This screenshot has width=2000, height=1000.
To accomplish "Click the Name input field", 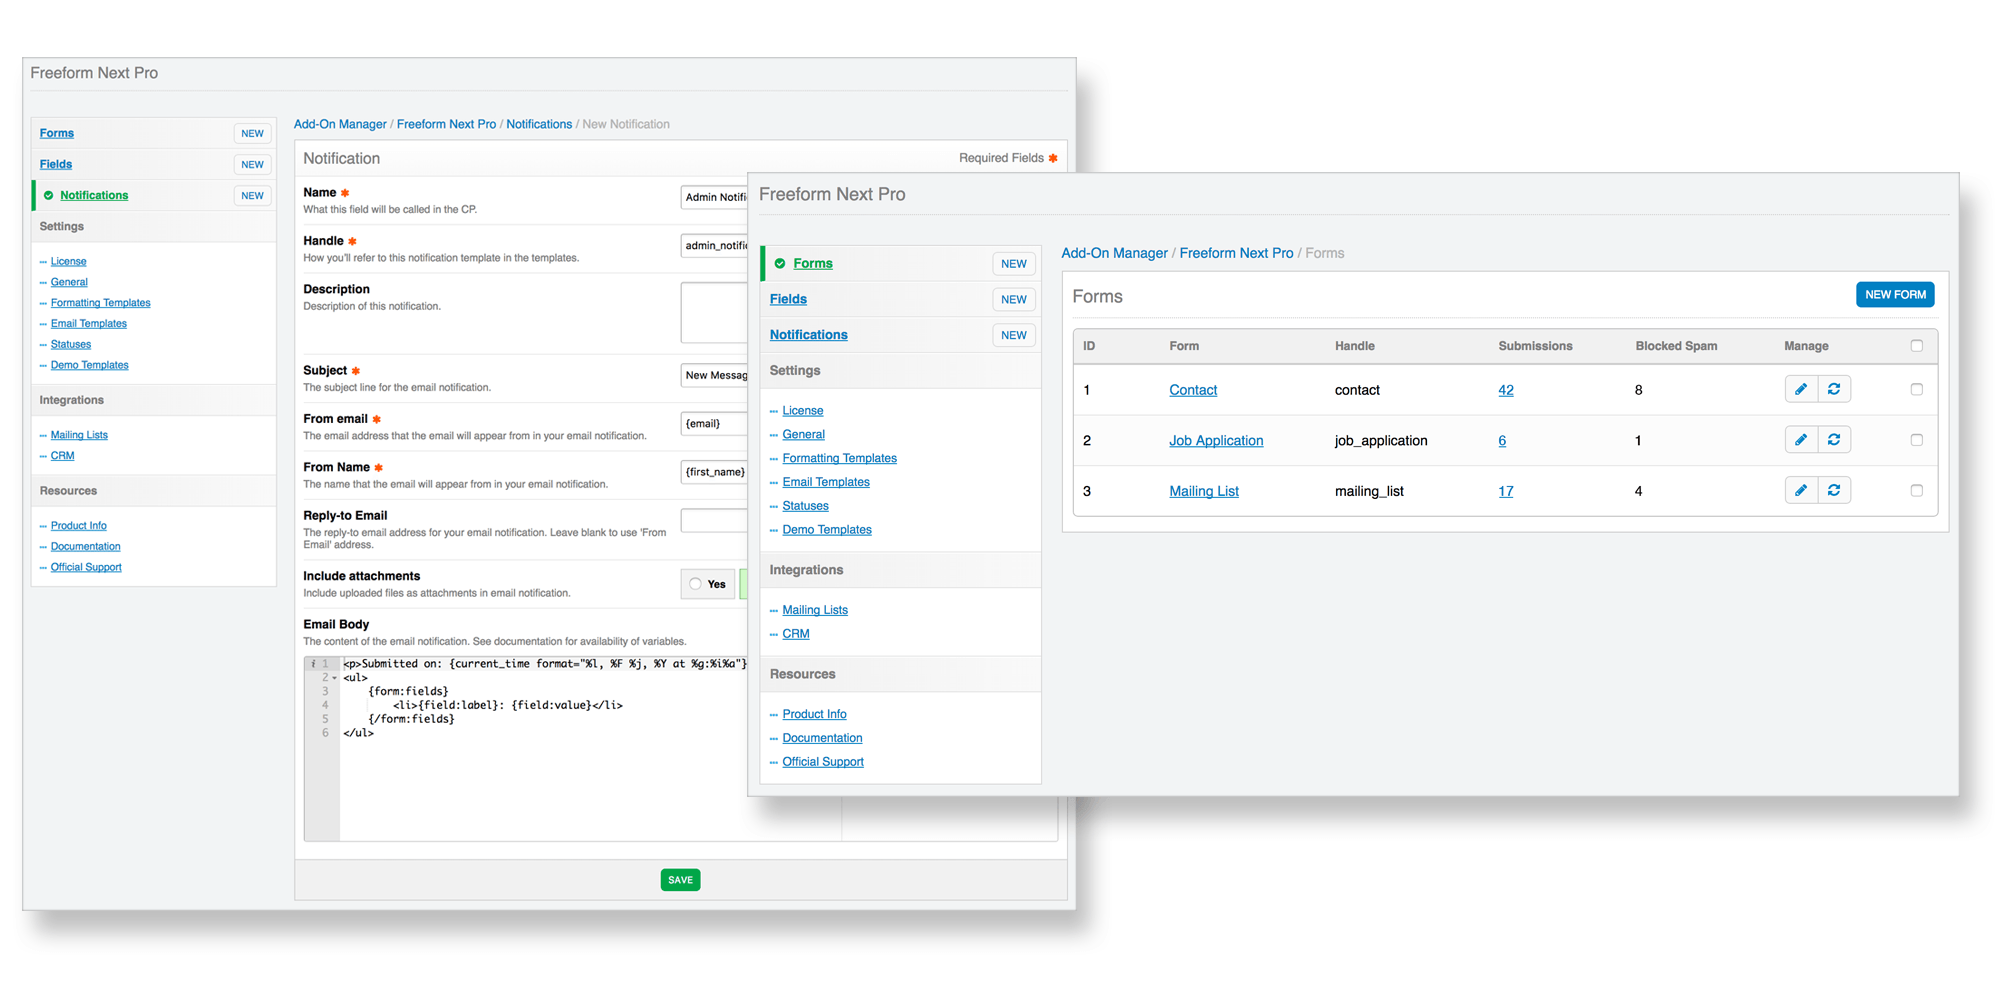I will (x=714, y=197).
